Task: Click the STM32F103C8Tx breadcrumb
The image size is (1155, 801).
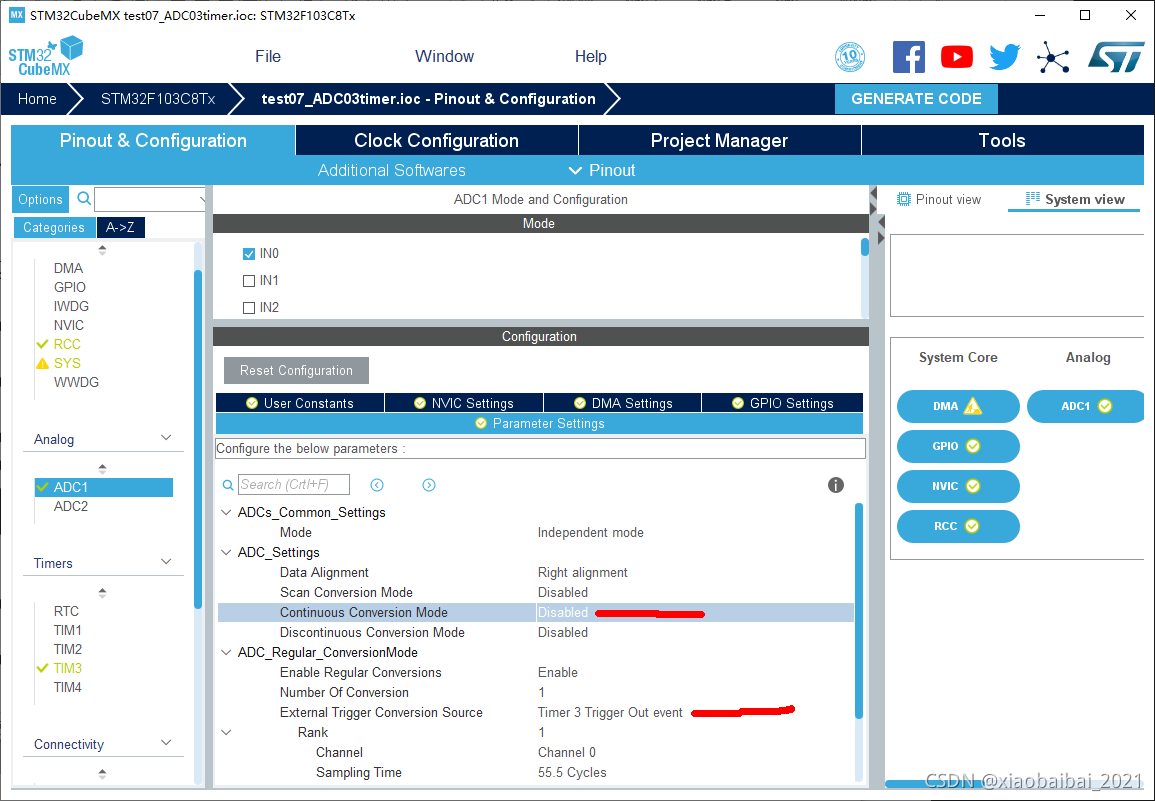Action: [158, 99]
